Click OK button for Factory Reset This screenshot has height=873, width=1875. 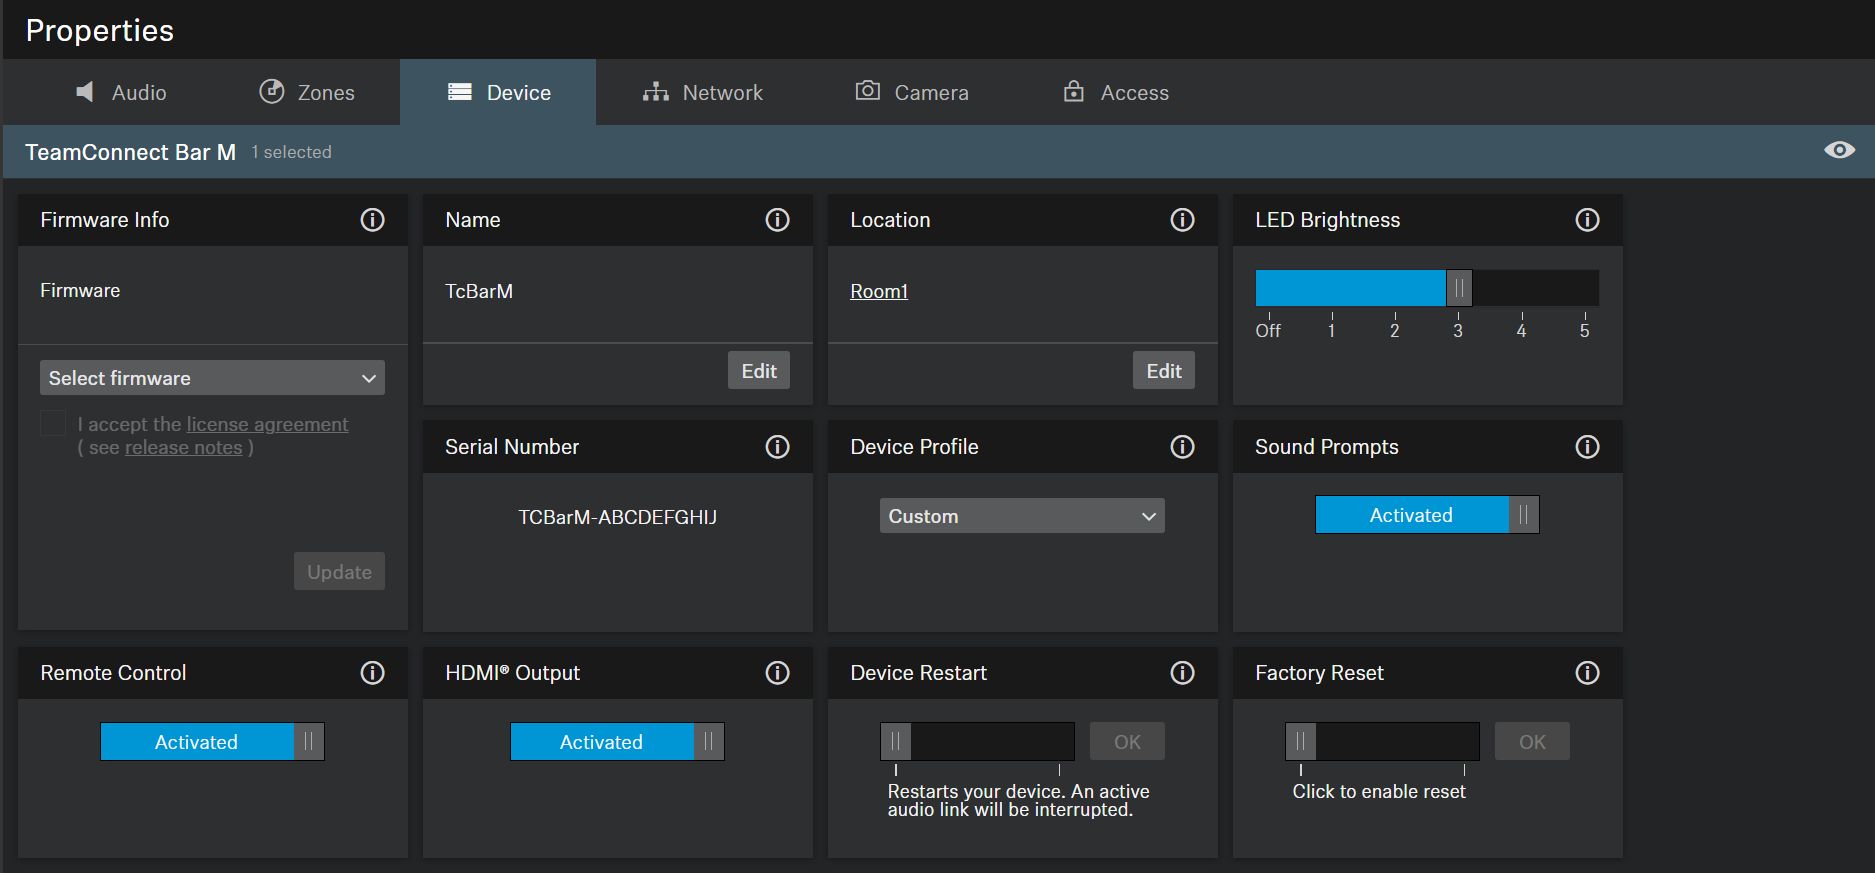pyautogui.click(x=1532, y=742)
